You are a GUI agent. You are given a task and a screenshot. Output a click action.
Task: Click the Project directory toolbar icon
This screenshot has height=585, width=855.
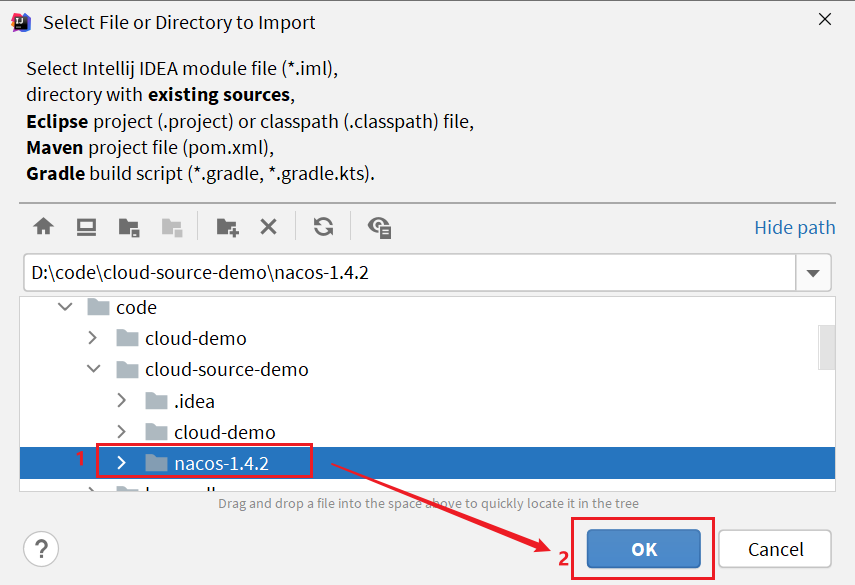pos(129,227)
